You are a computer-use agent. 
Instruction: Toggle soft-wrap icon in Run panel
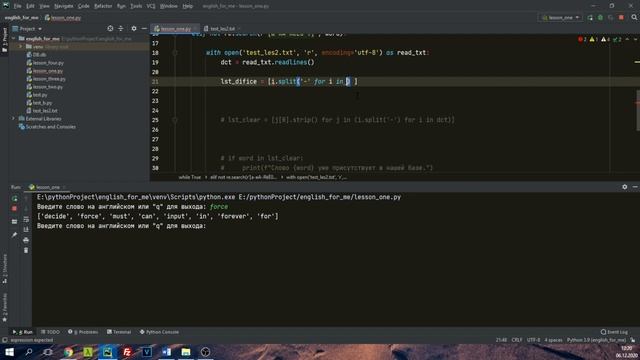tap(26, 220)
